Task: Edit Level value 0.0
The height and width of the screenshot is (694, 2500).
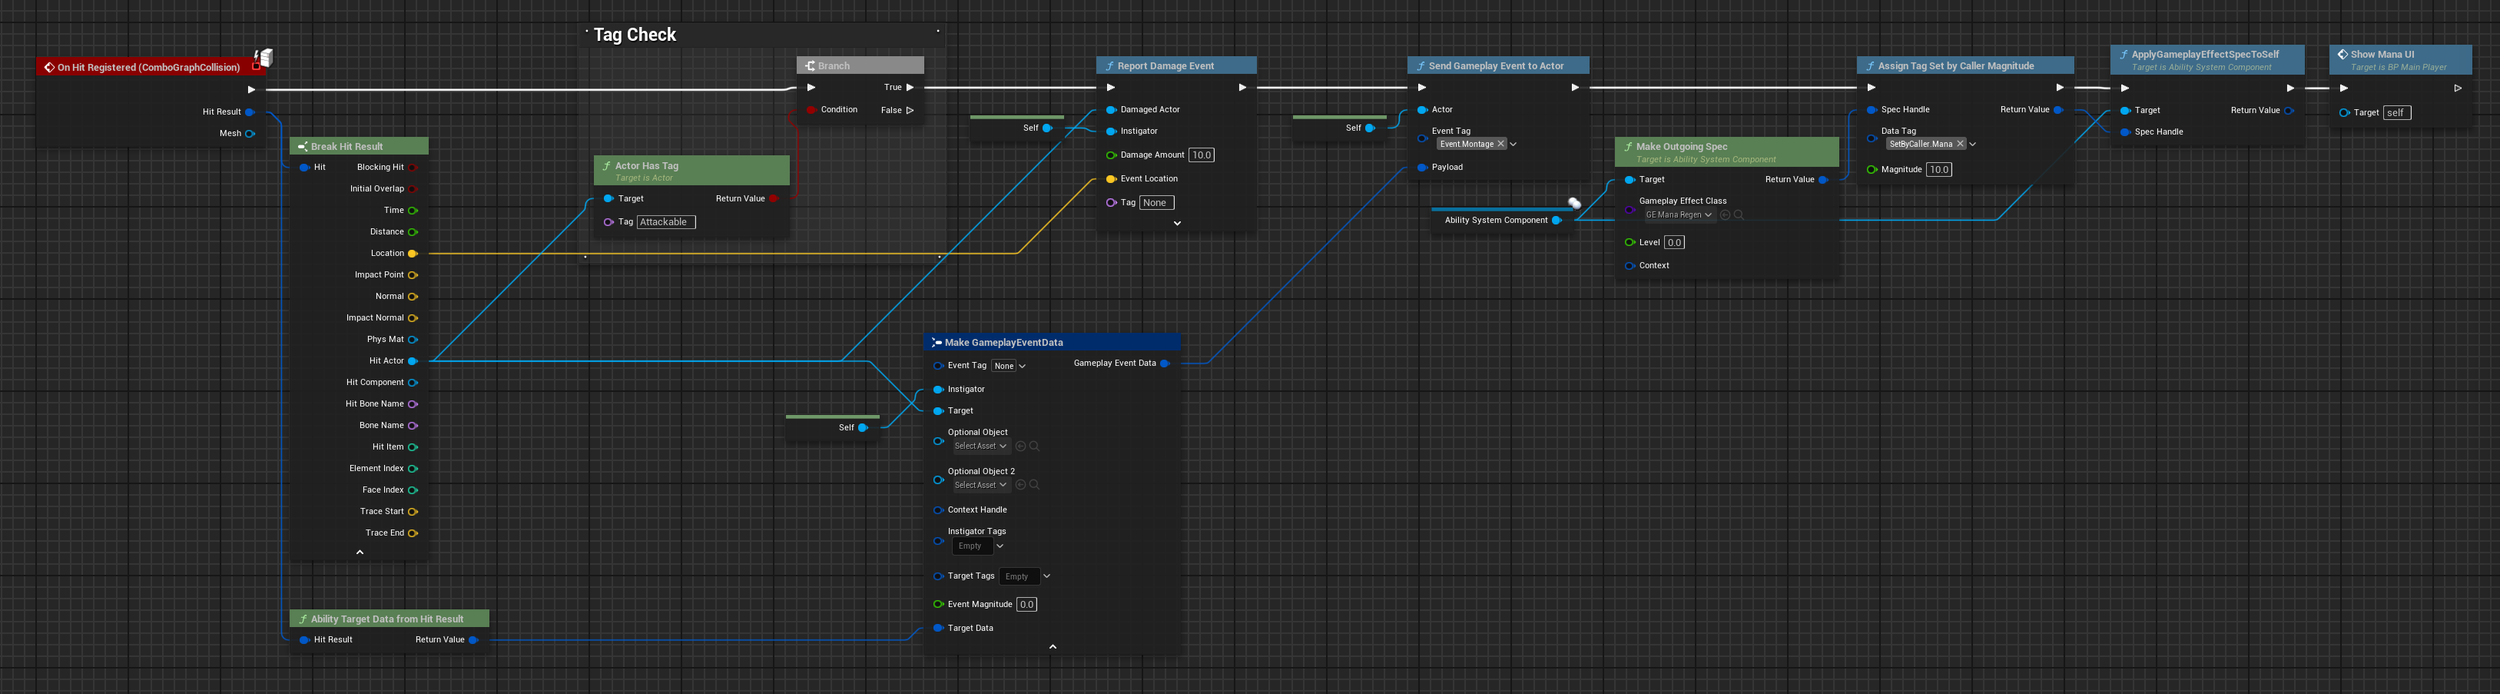Action: click(1674, 243)
